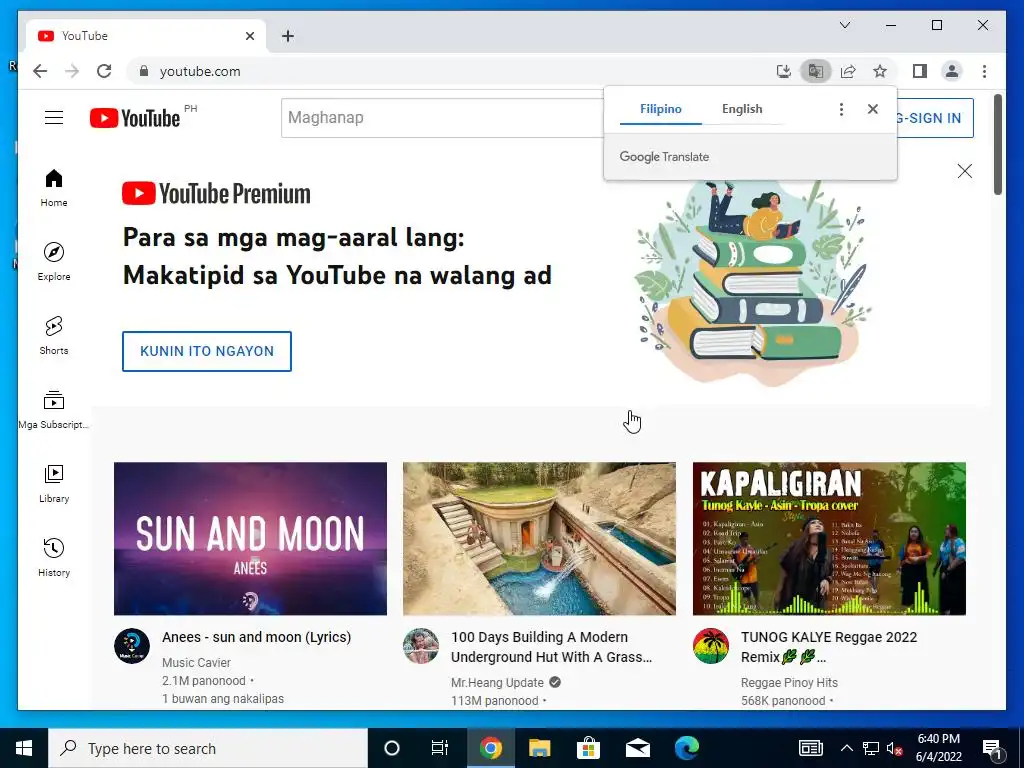Click the share page icon
The width and height of the screenshot is (1024, 768).
coord(848,71)
